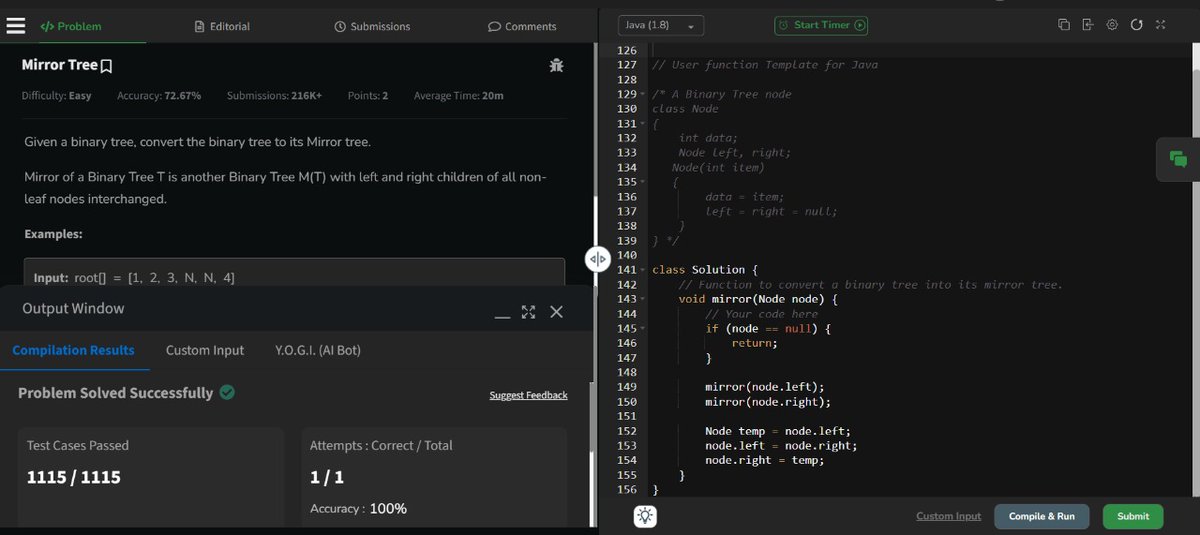Click the Custom Input link below editor
This screenshot has height=535, width=1200.
[948, 516]
